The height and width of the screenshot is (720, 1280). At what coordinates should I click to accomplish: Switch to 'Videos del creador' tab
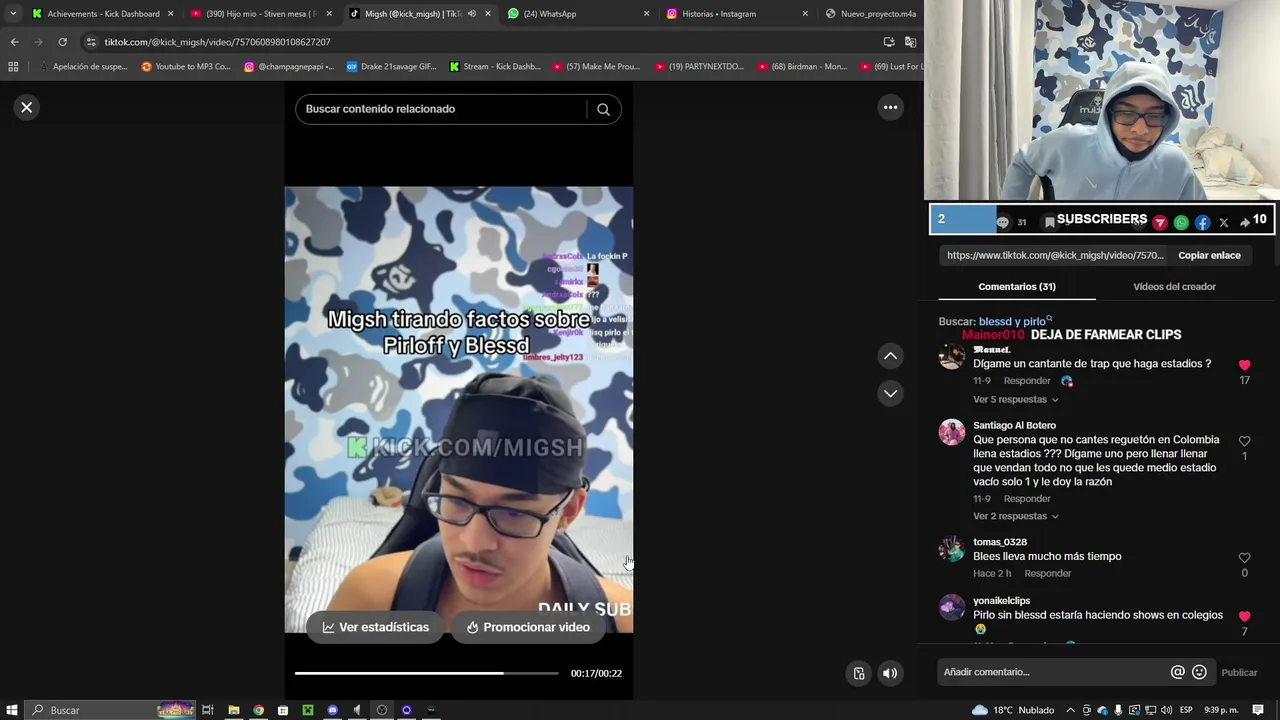(1174, 287)
